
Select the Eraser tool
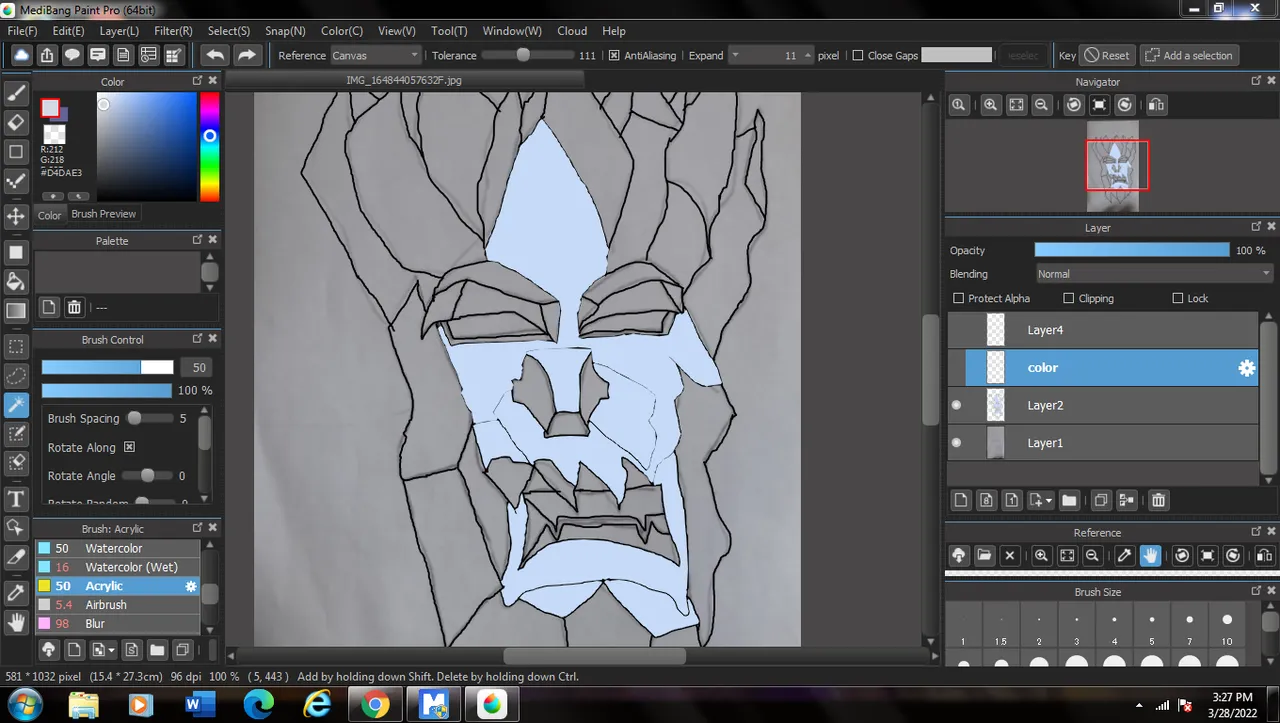(16, 123)
